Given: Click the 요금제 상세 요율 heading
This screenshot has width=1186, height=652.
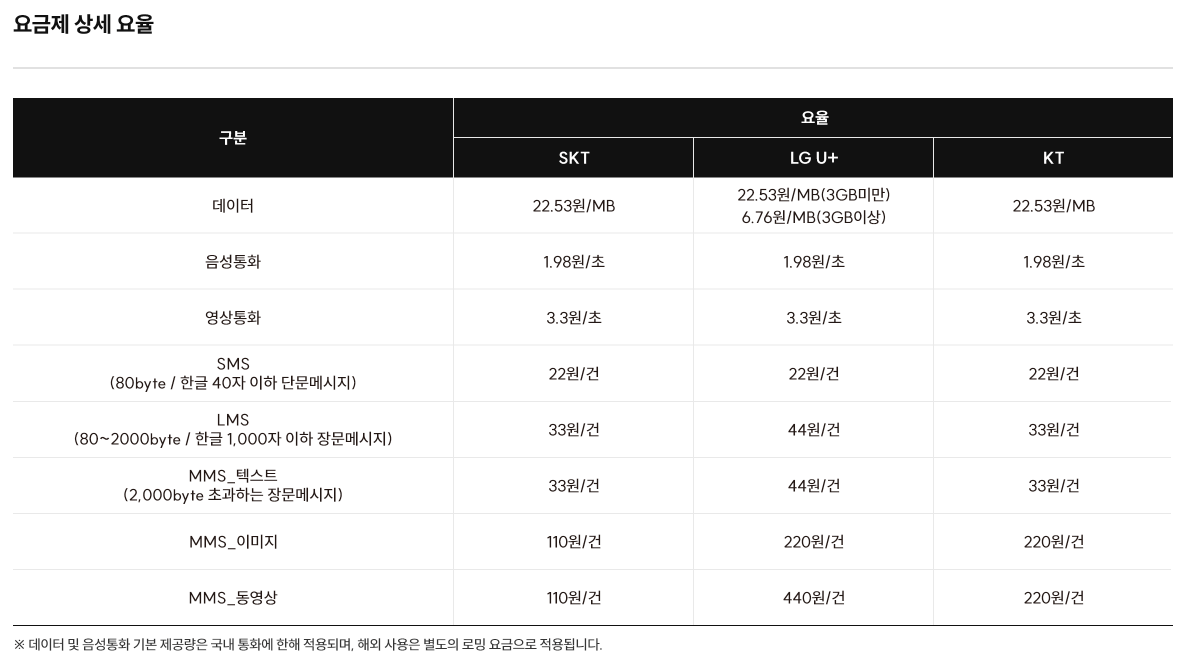Looking at the screenshot, I should coord(83,24).
